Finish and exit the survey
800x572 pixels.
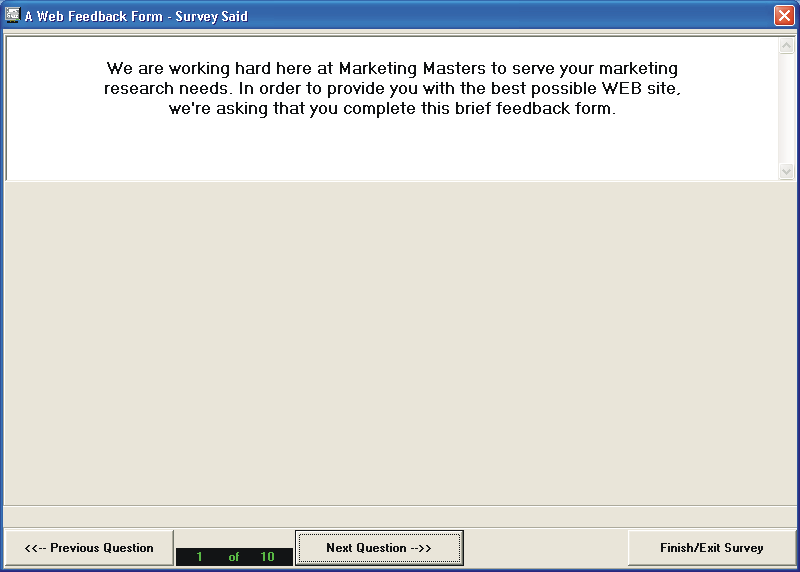[x=712, y=548]
